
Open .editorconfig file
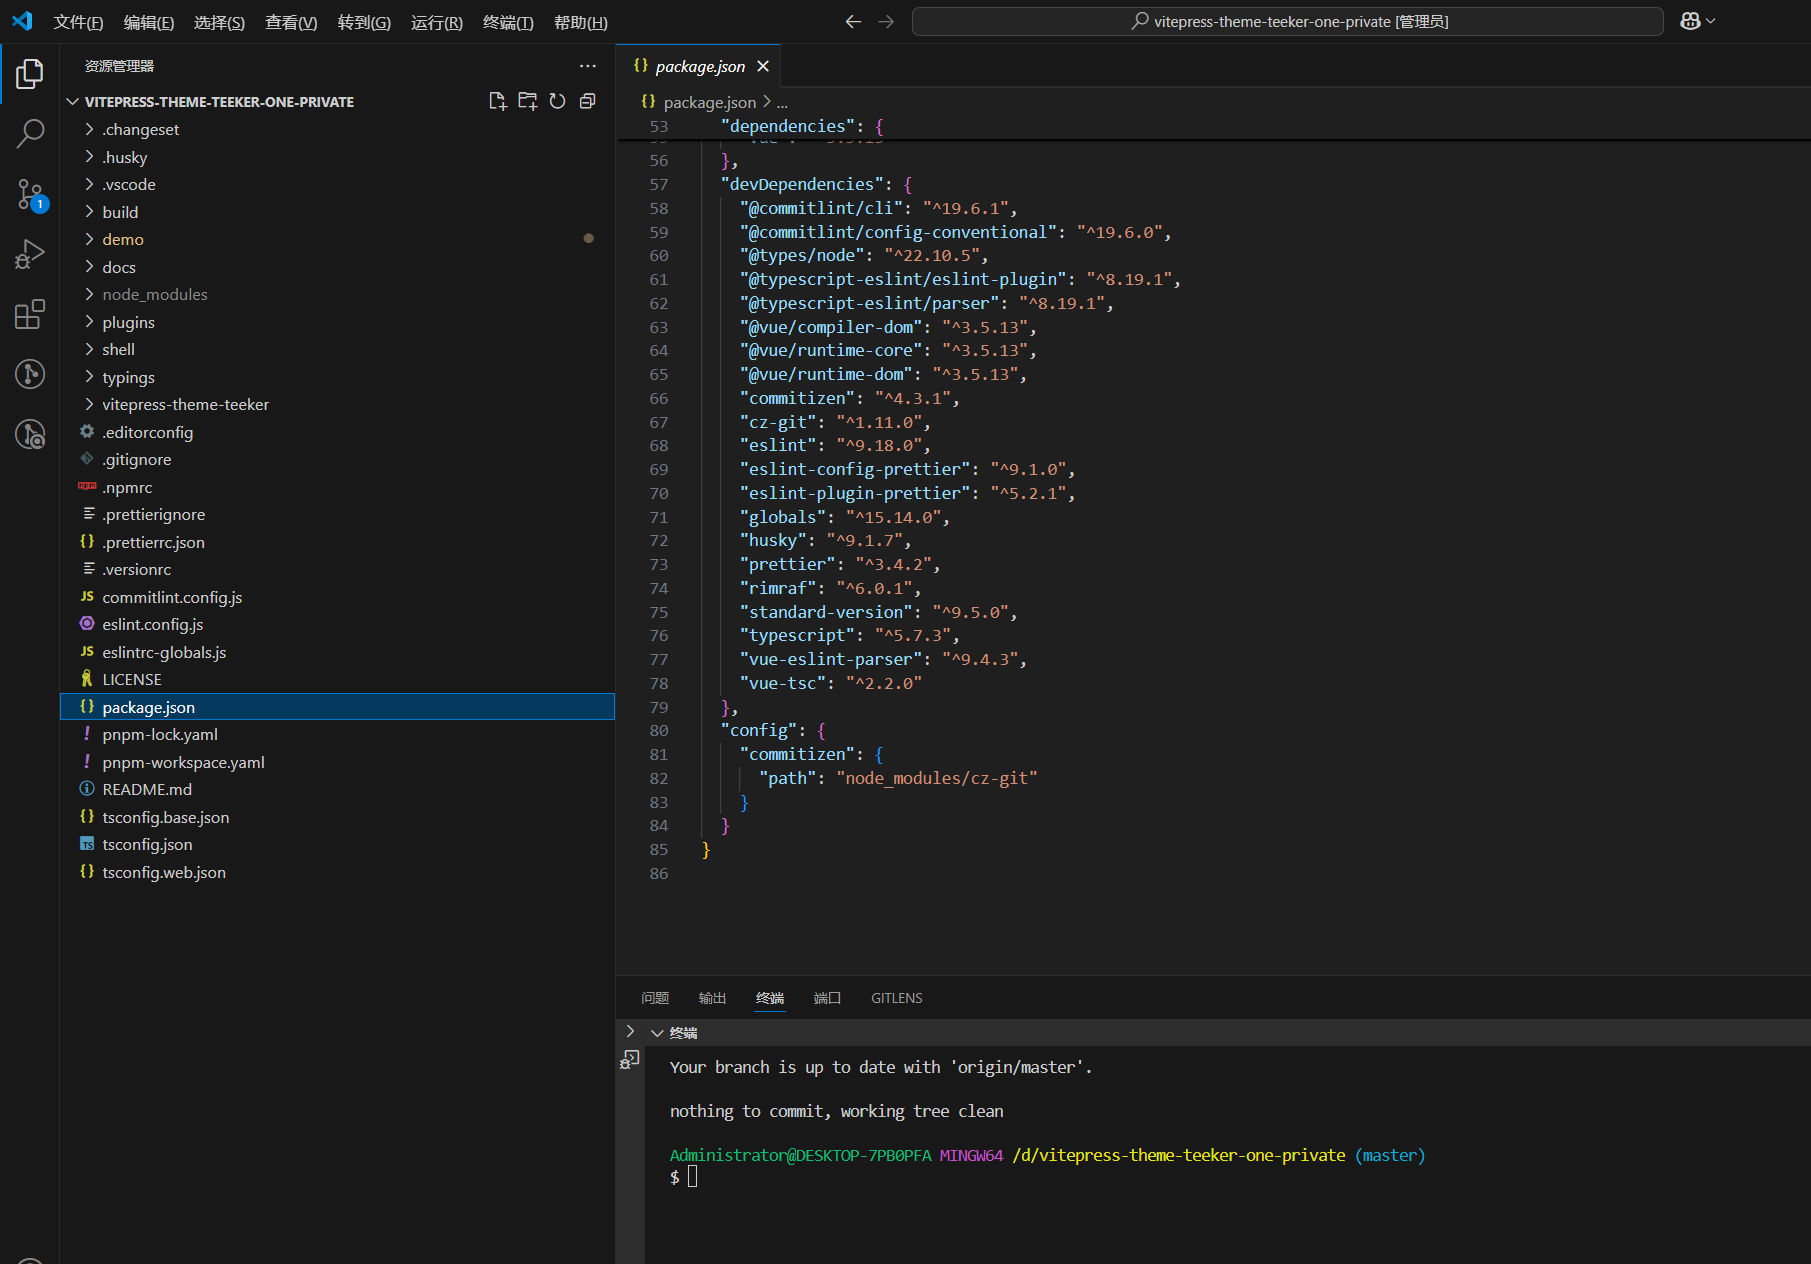pos(147,432)
